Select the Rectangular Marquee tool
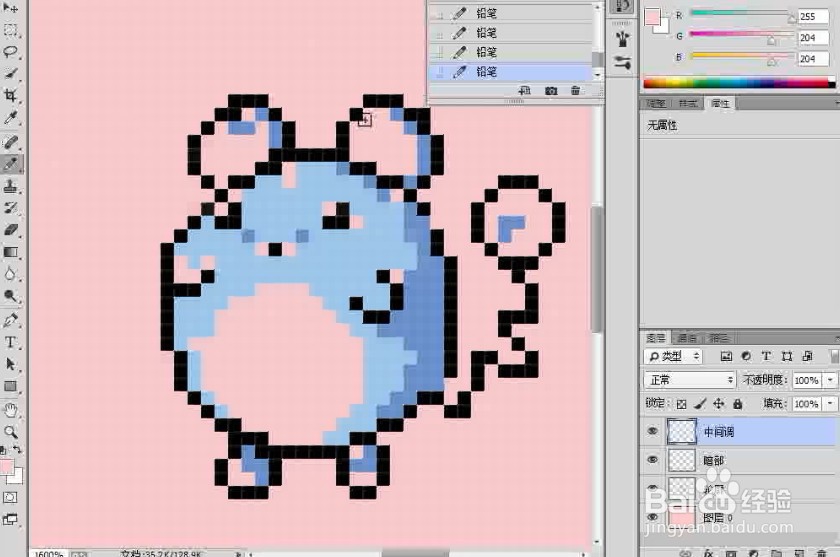This screenshot has width=840, height=557. coord(11,30)
